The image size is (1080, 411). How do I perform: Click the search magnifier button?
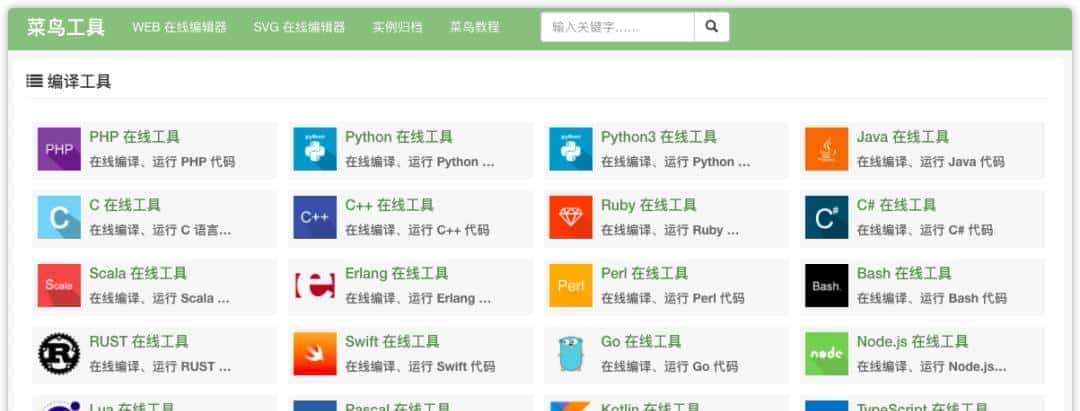712,27
